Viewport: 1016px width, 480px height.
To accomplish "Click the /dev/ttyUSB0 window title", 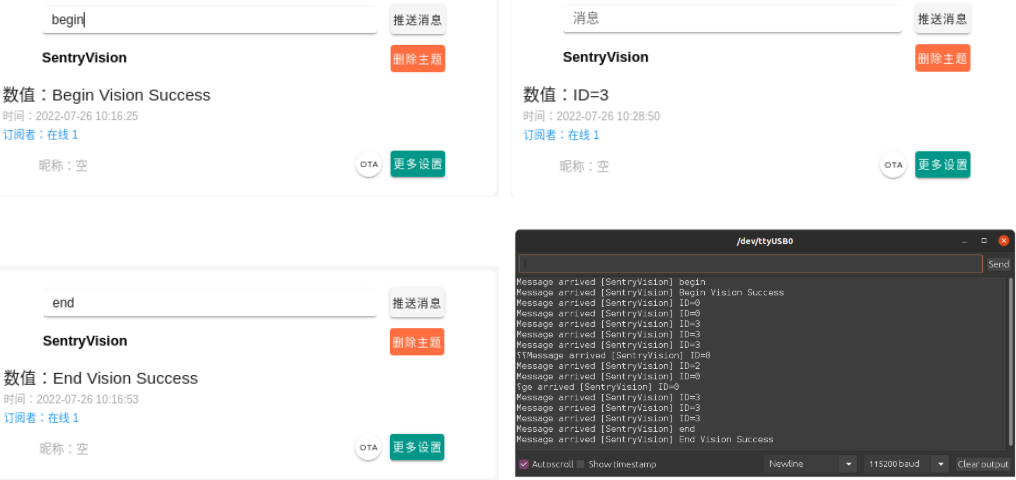I will (765, 241).
